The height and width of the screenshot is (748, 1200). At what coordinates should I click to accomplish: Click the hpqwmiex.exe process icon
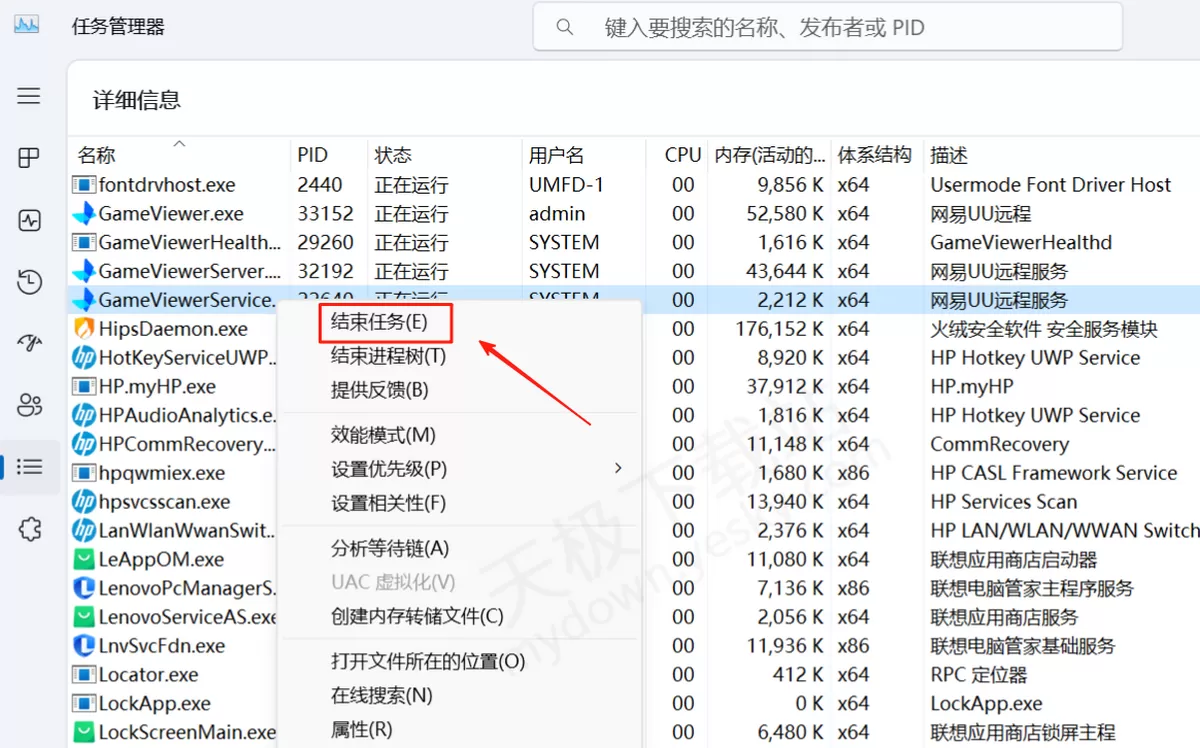[x=84, y=473]
